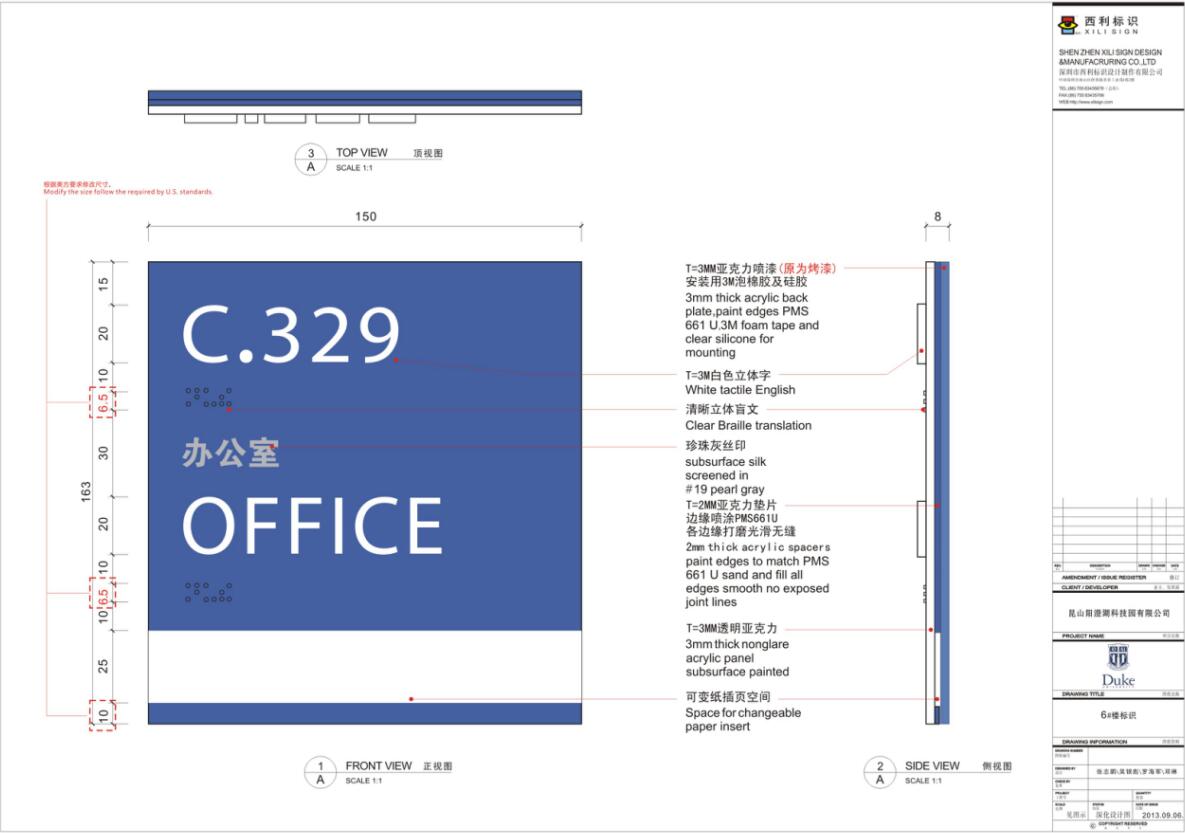Click the 150 width dimension label

pyautogui.click(x=366, y=217)
